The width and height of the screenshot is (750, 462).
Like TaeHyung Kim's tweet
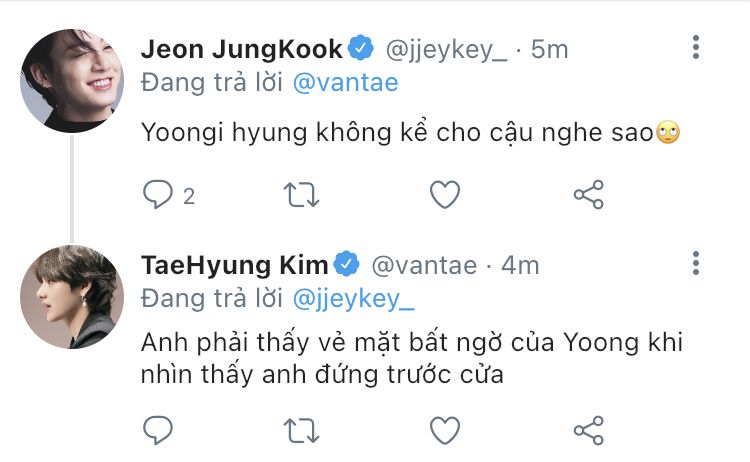[444, 430]
